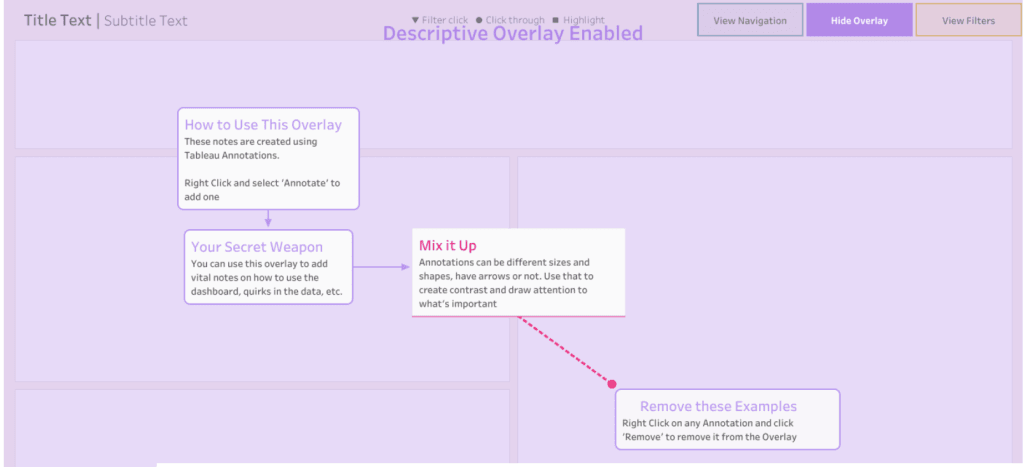The height and width of the screenshot is (467, 1024).
Task: Click the pink dashed connector line
Action: click(x=565, y=350)
